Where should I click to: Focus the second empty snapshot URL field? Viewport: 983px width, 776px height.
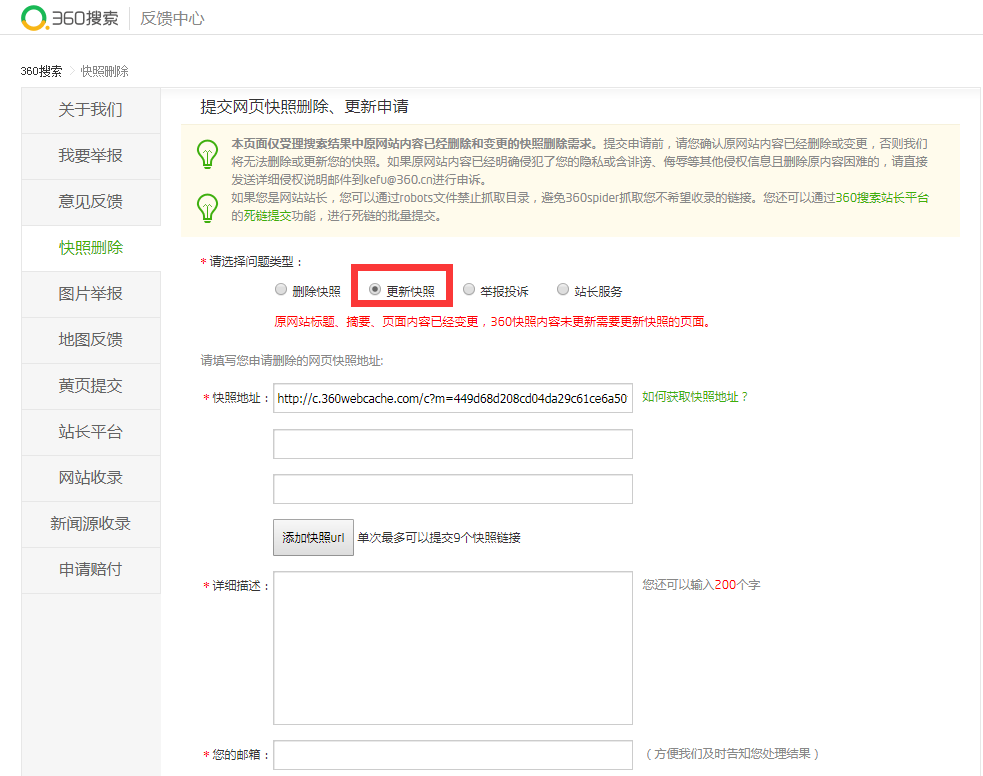tap(453, 444)
